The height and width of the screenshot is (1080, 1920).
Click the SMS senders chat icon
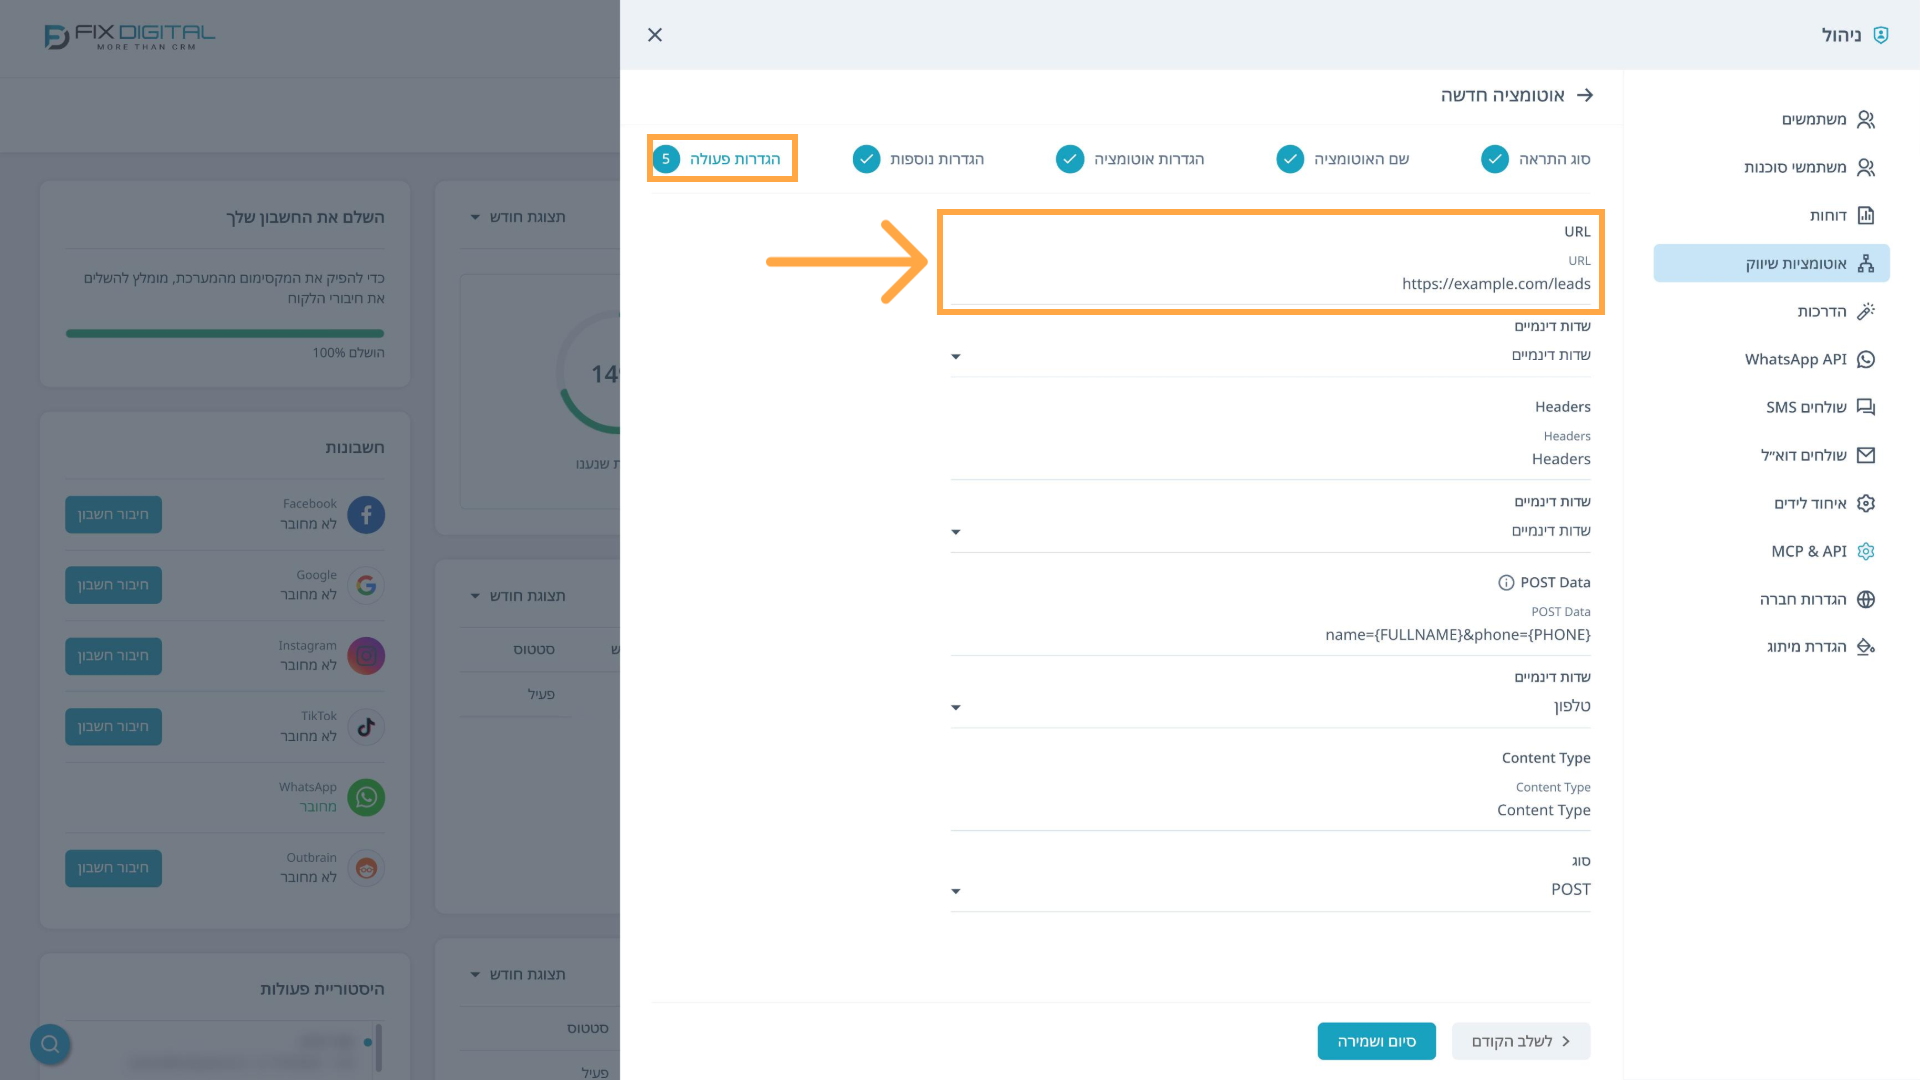(x=1866, y=408)
